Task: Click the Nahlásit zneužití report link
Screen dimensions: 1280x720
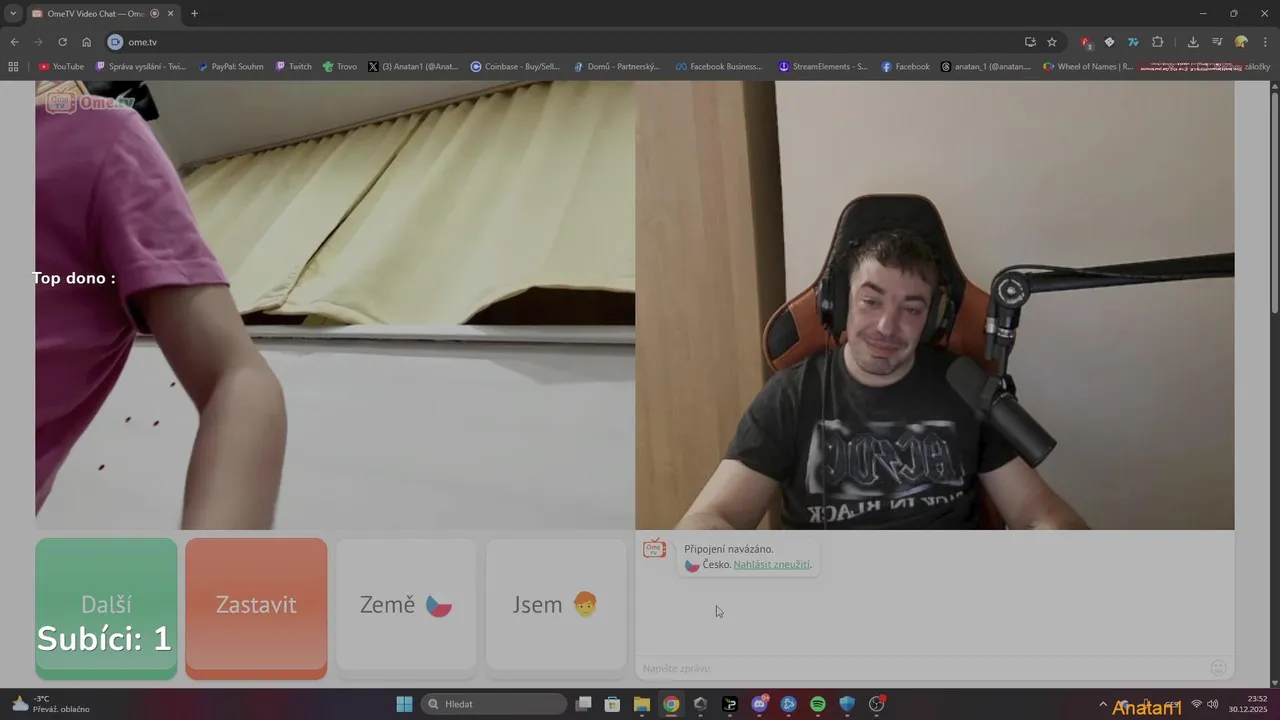Action: pos(771,565)
